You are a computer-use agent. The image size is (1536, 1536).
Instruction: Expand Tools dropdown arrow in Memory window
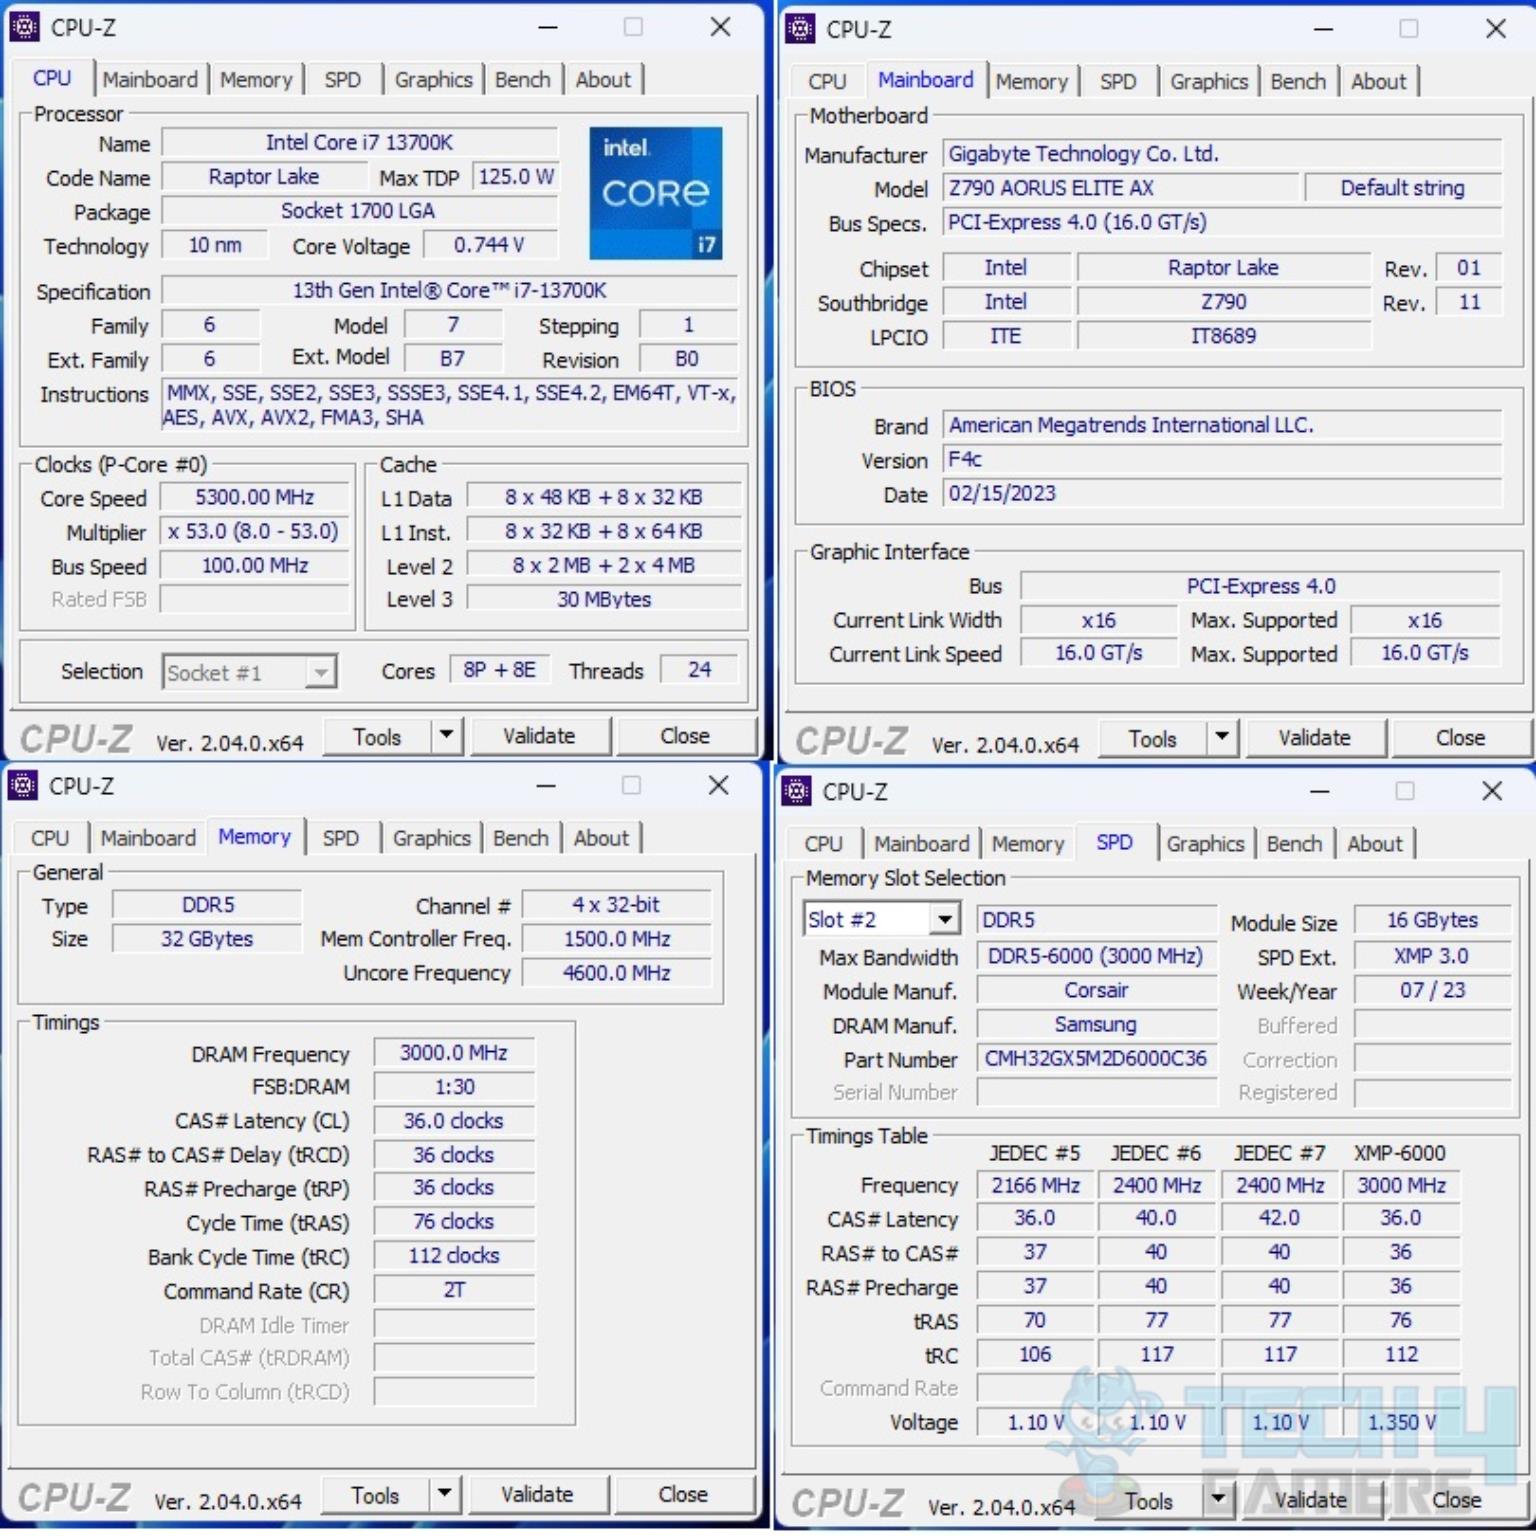click(444, 1495)
